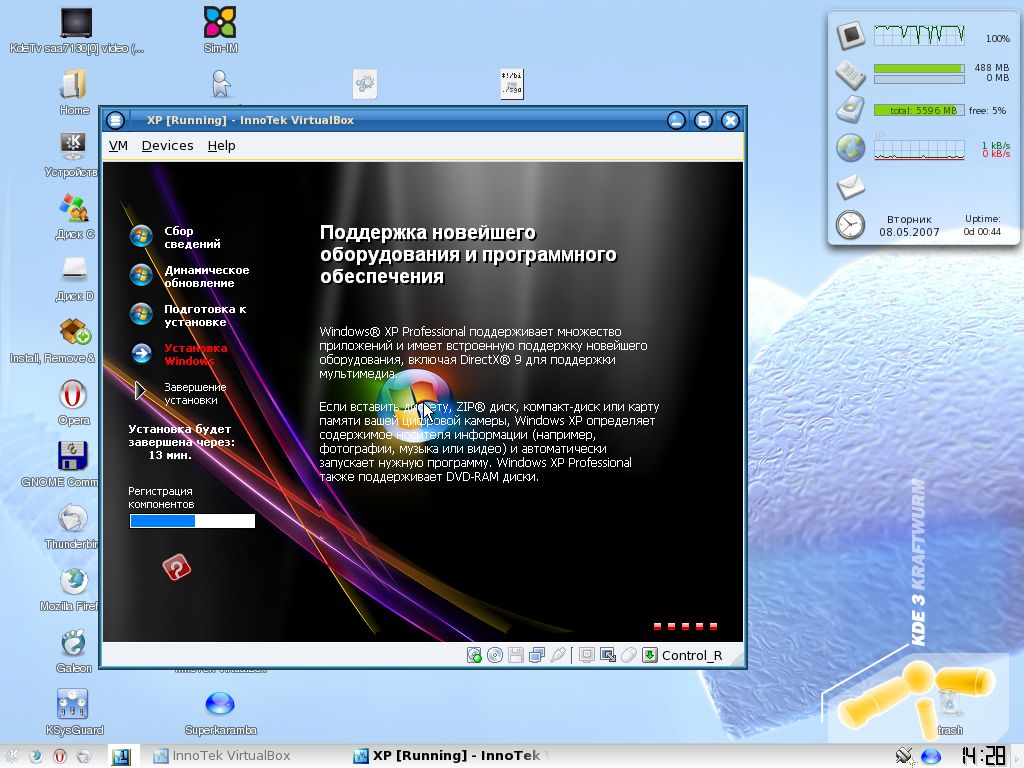Screen dimensions: 1024x768
Task: Switch to XP [Running] taskbar entry
Action: 447,756
